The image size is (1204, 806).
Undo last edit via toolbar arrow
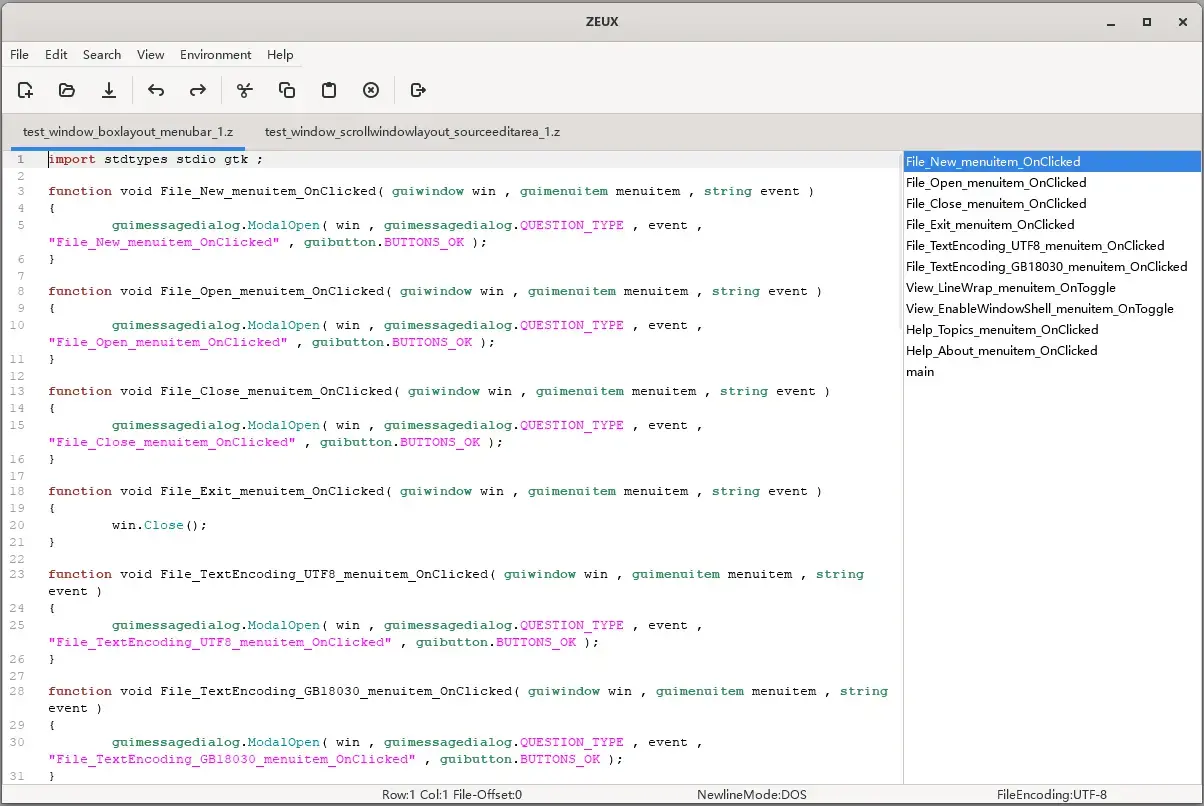(156, 90)
